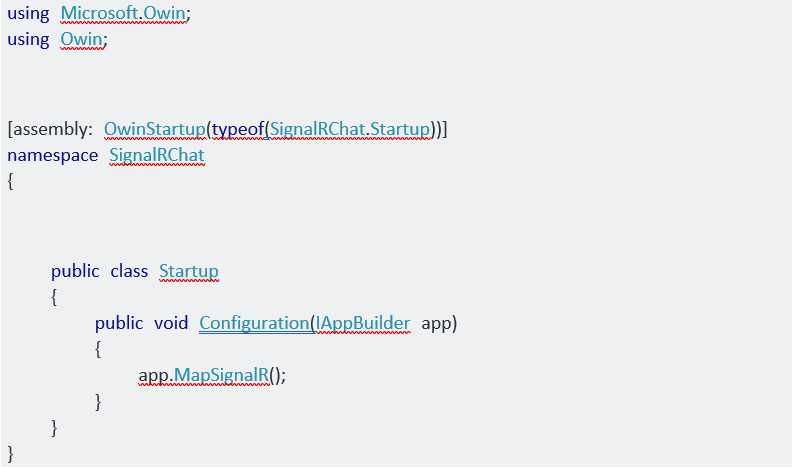Click the public keyword before void

point(119,323)
